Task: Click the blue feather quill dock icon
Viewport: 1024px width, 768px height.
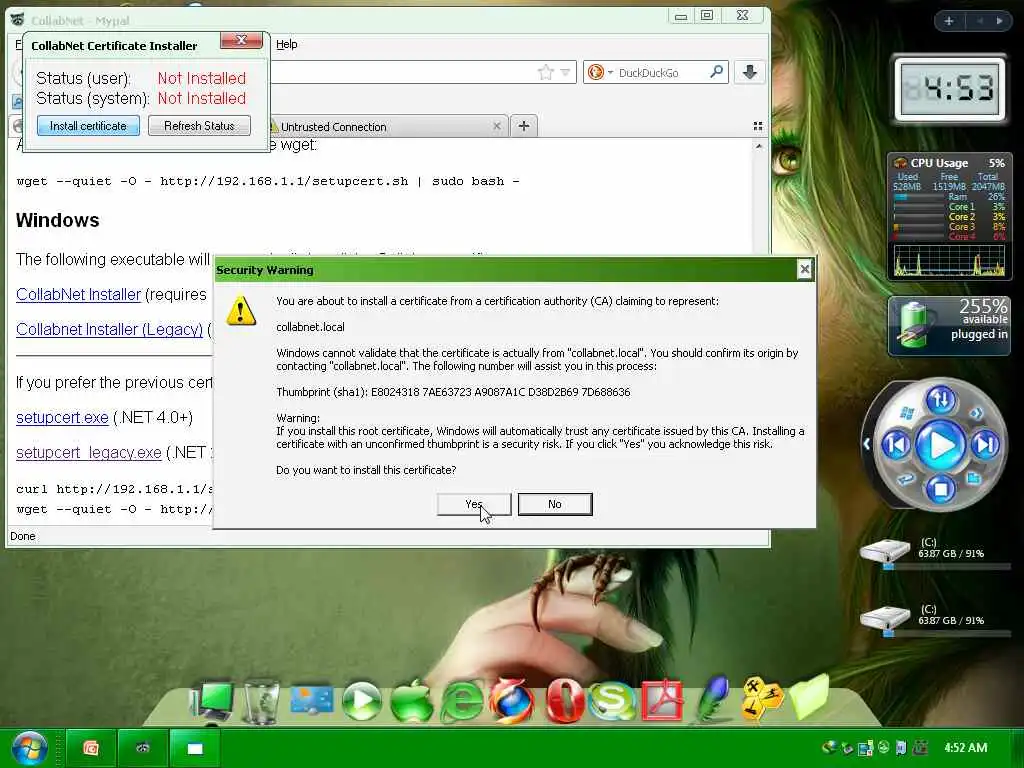Action: [x=713, y=699]
